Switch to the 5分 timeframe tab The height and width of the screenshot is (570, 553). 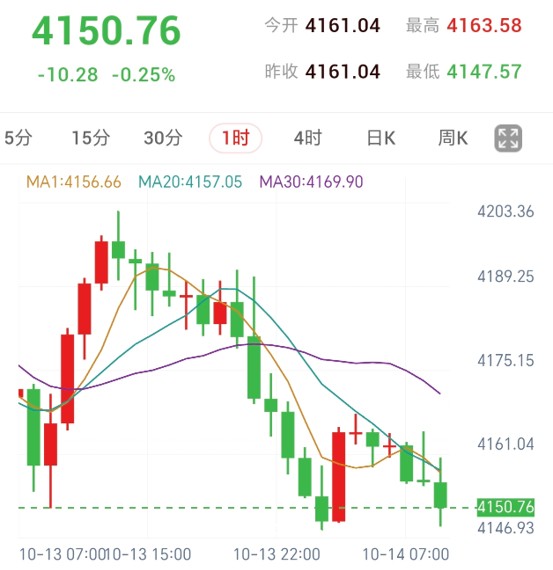click(18, 138)
